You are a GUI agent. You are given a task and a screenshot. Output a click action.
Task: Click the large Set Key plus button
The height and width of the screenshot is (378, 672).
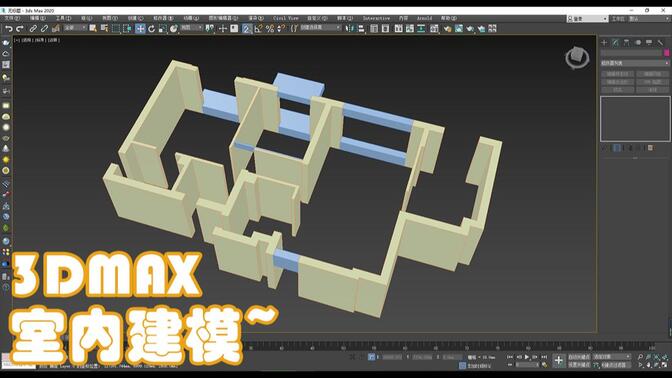(558, 360)
